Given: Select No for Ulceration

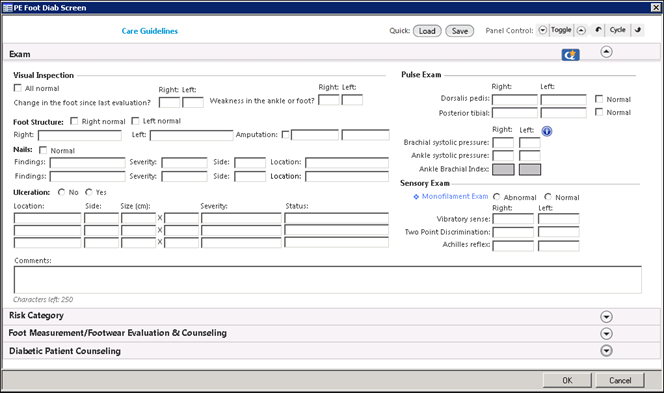Looking at the screenshot, I should 61,192.
